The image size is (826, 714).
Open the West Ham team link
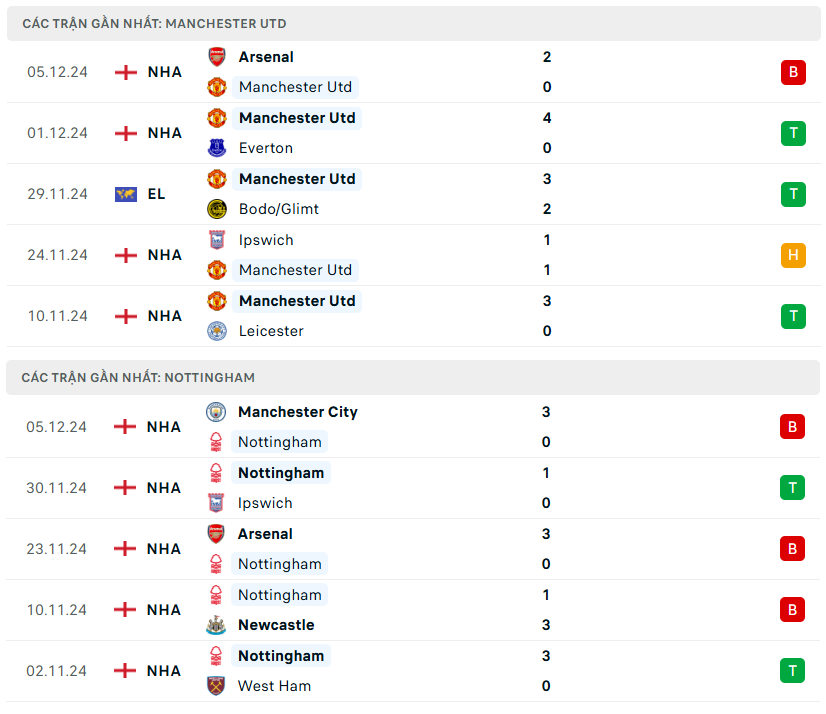coord(274,686)
